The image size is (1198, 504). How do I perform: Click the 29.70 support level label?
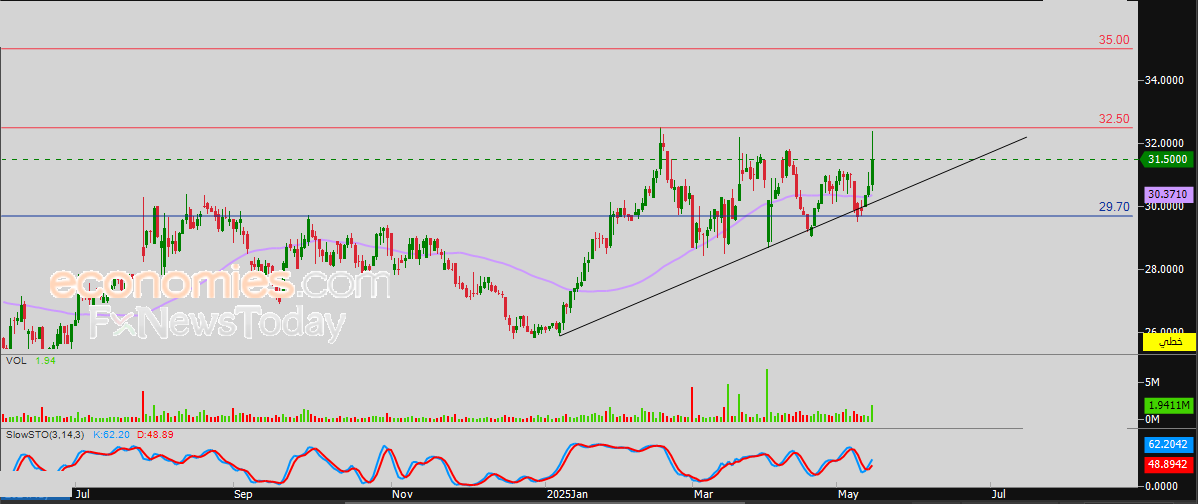1114,207
